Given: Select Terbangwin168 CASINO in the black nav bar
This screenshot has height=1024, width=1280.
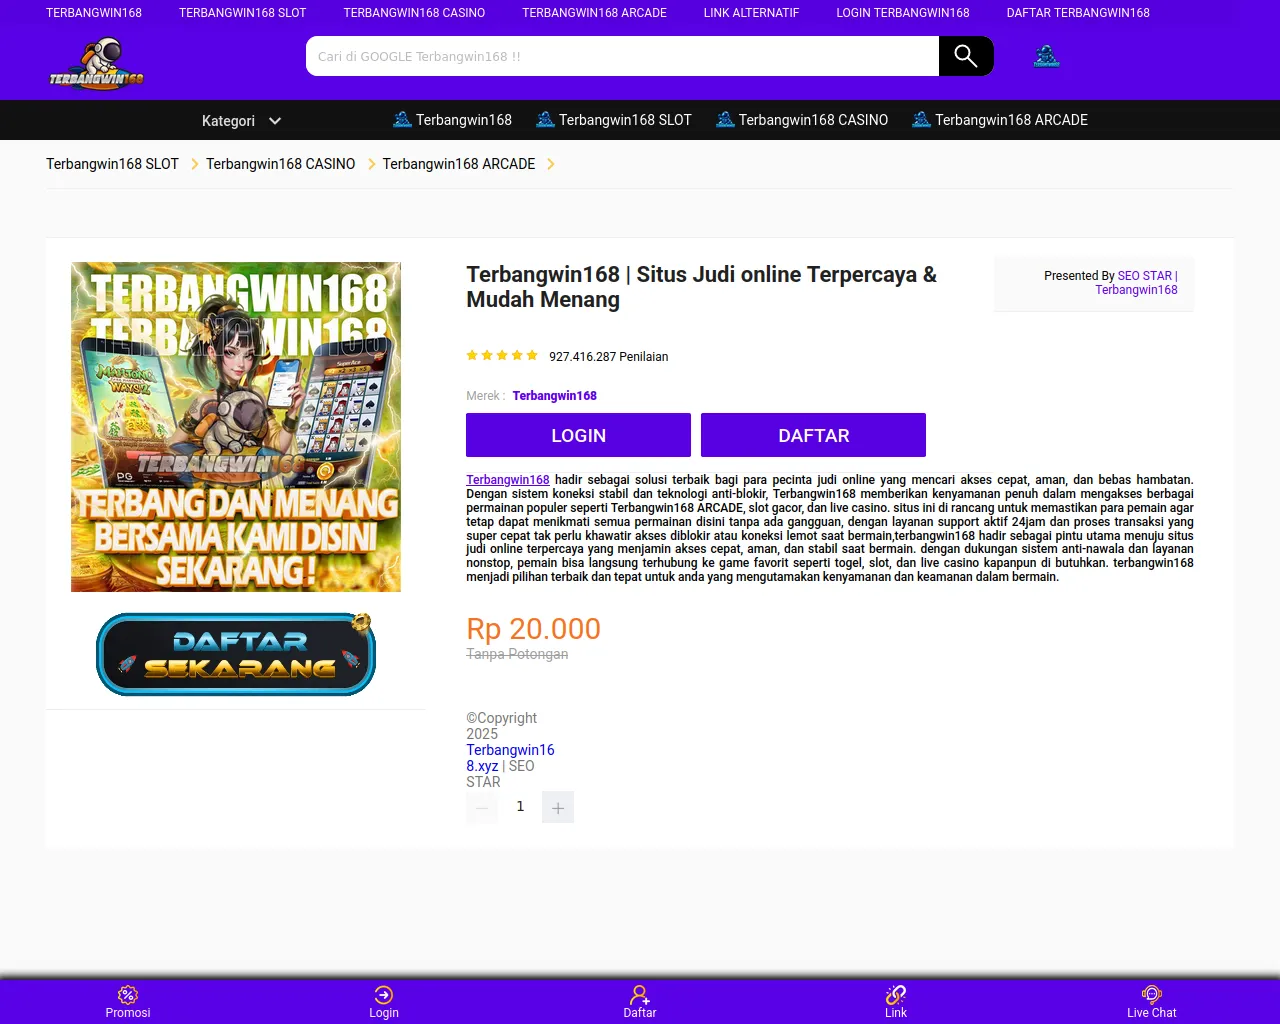Looking at the screenshot, I should point(802,120).
